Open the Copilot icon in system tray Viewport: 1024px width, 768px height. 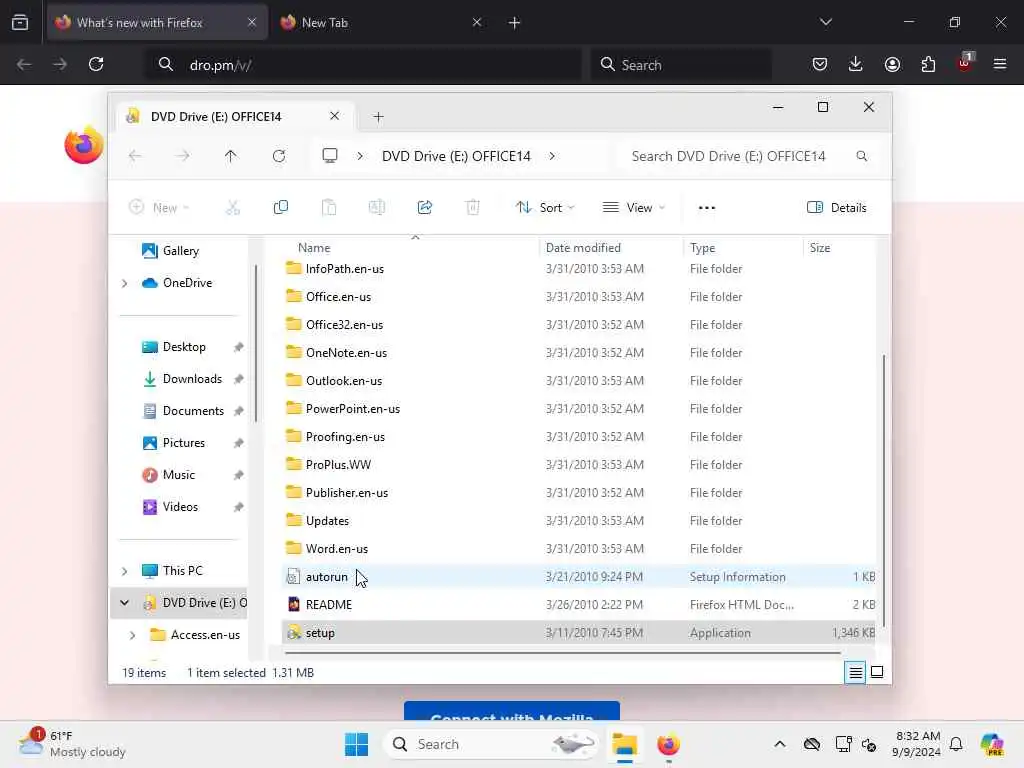click(992, 744)
